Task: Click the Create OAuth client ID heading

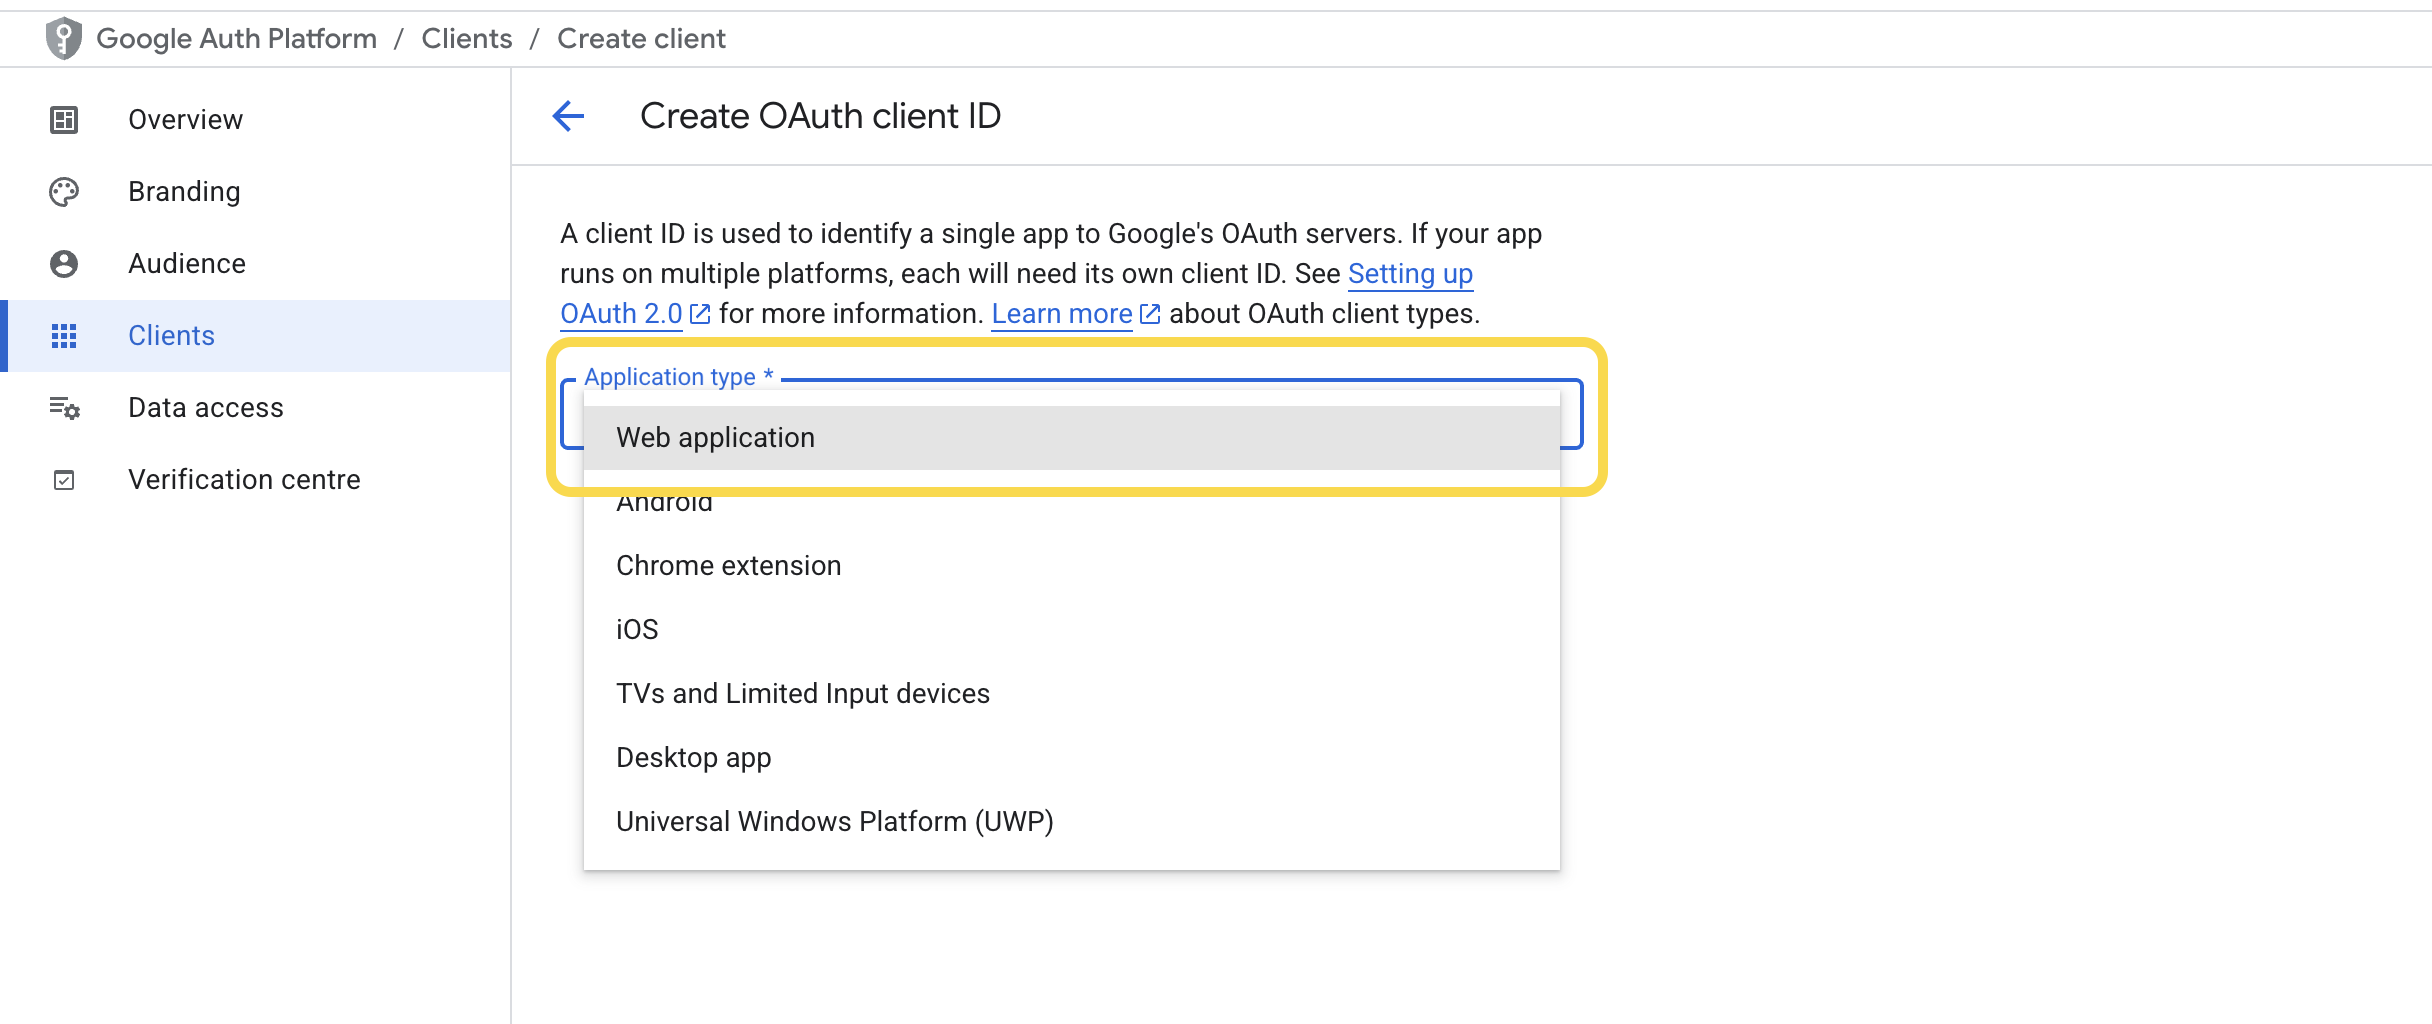Action: tap(820, 116)
